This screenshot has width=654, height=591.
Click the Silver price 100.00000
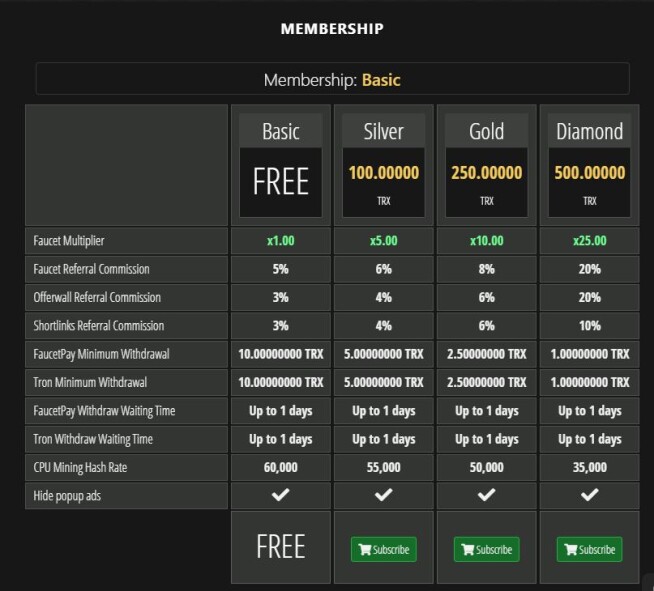pyautogui.click(x=384, y=172)
